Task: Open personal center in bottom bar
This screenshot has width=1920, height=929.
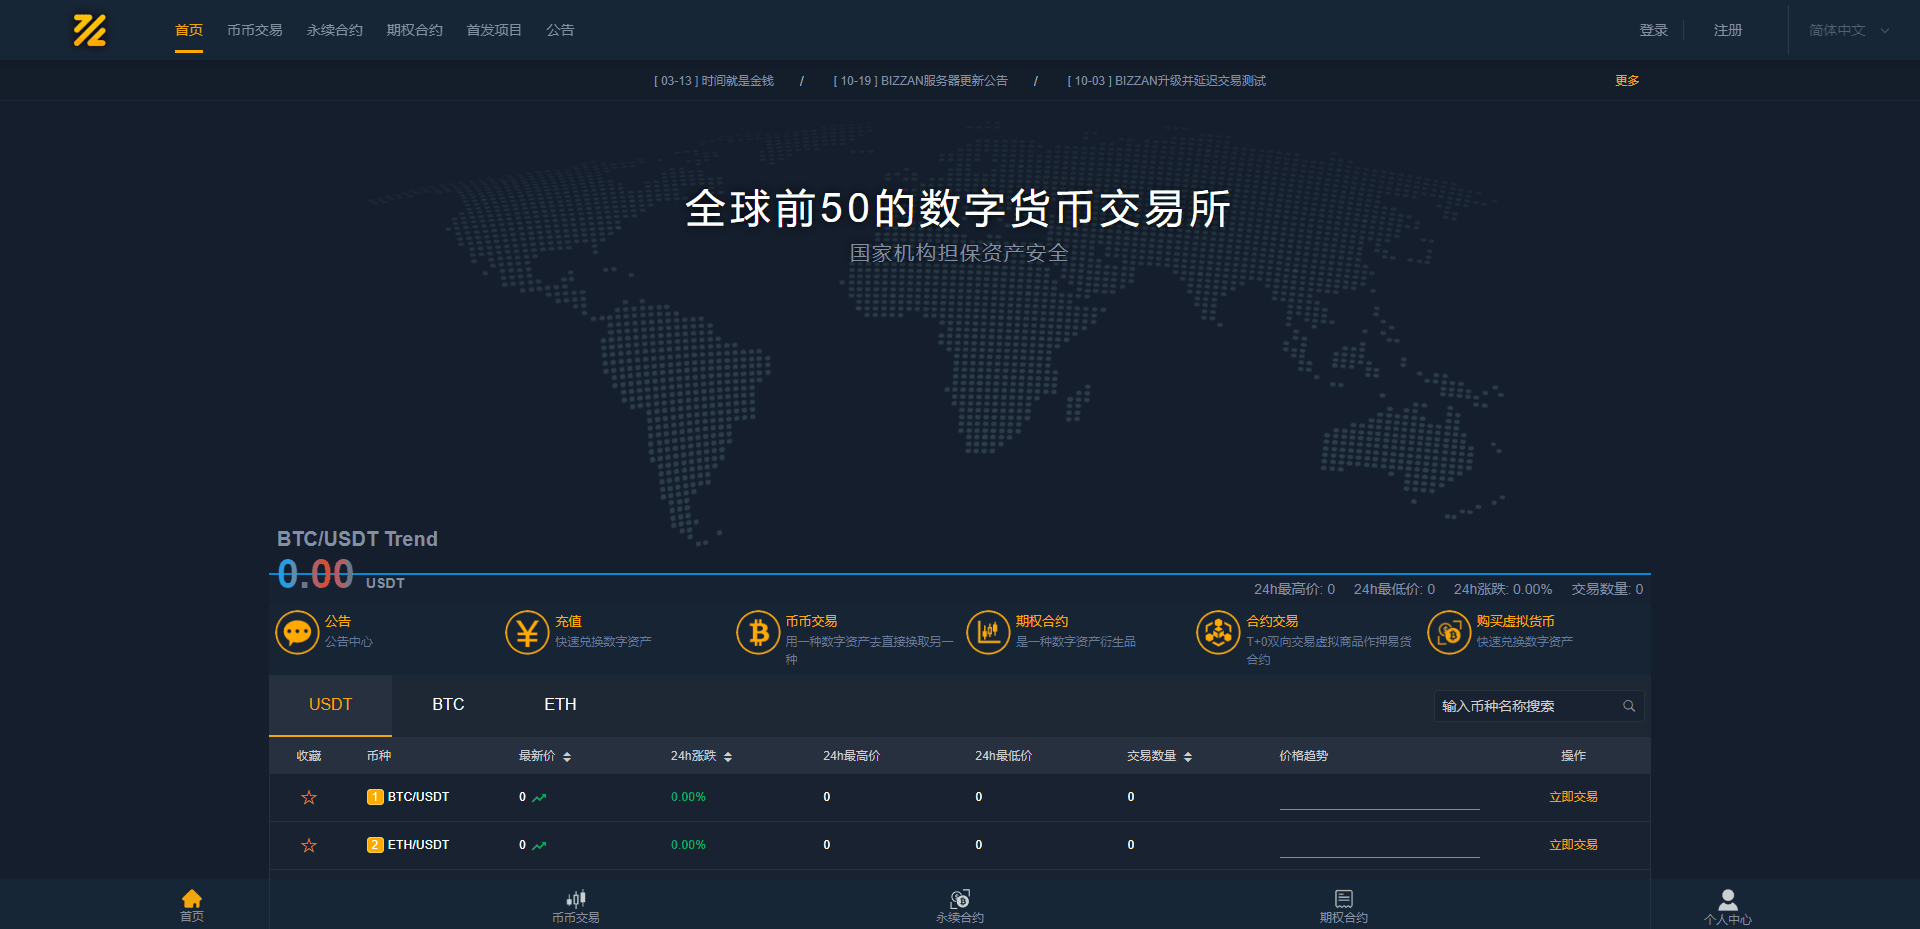Action: point(1727,906)
